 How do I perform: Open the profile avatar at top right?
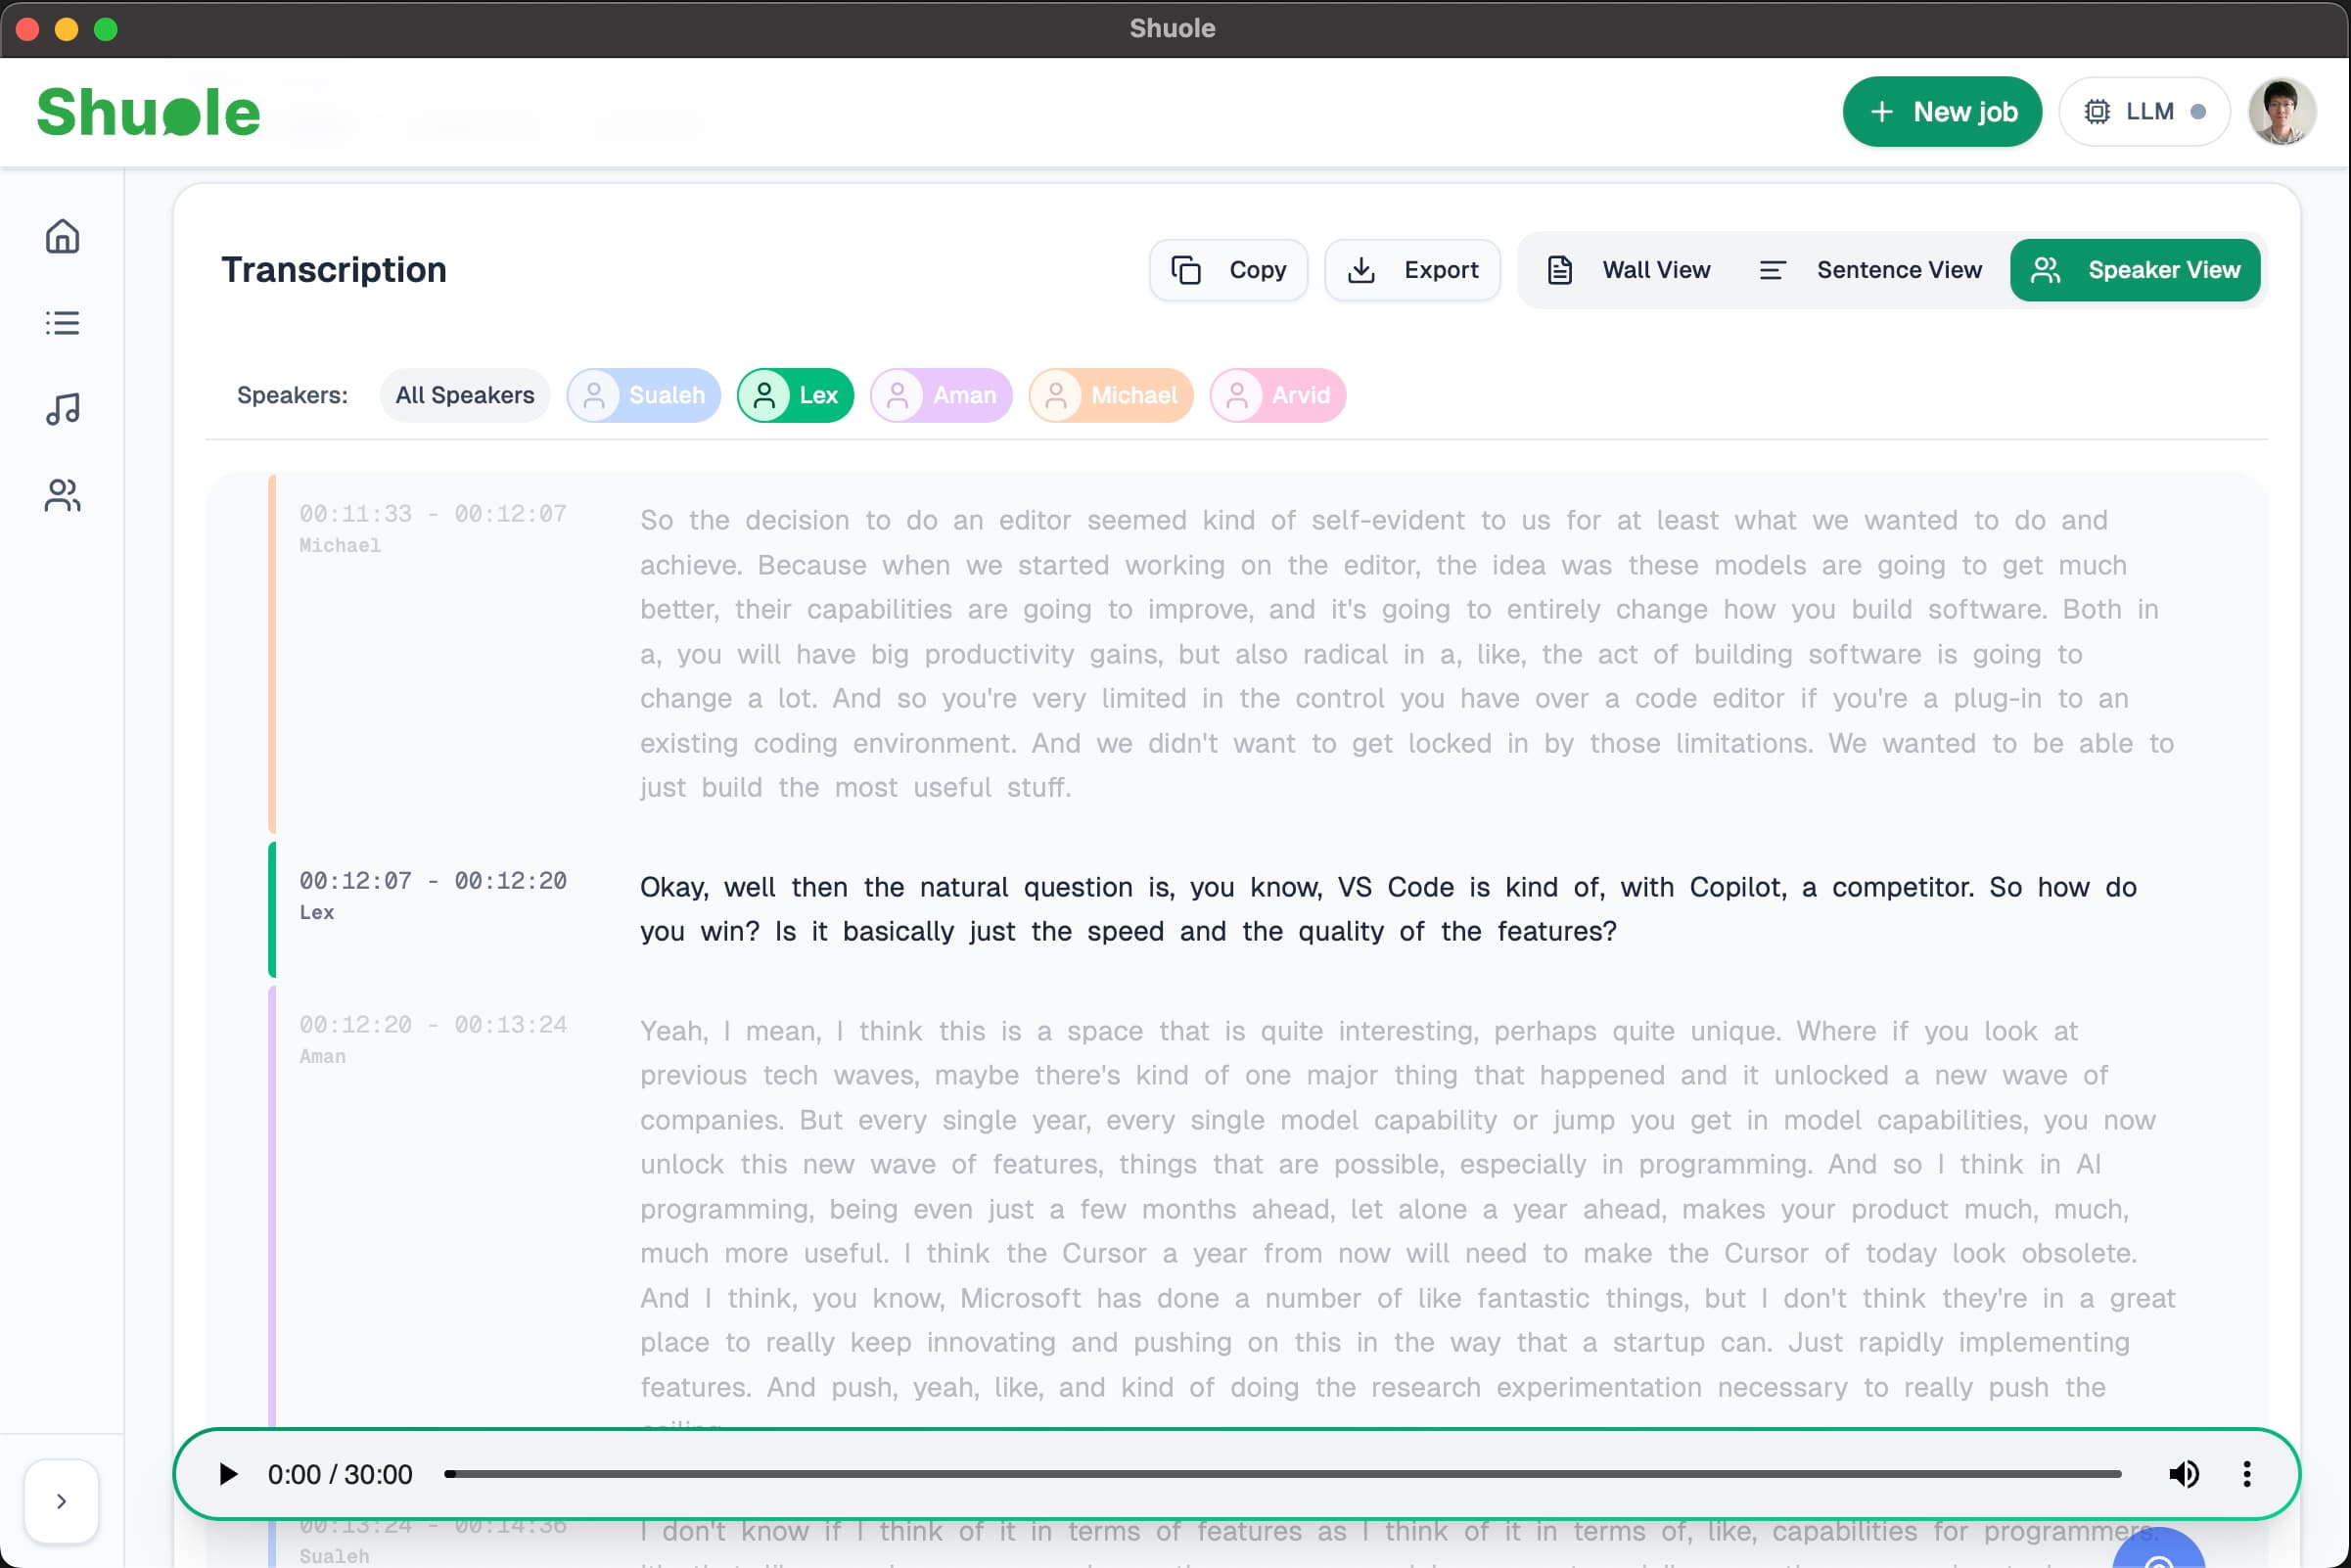pyautogui.click(x=2283, y=111)
